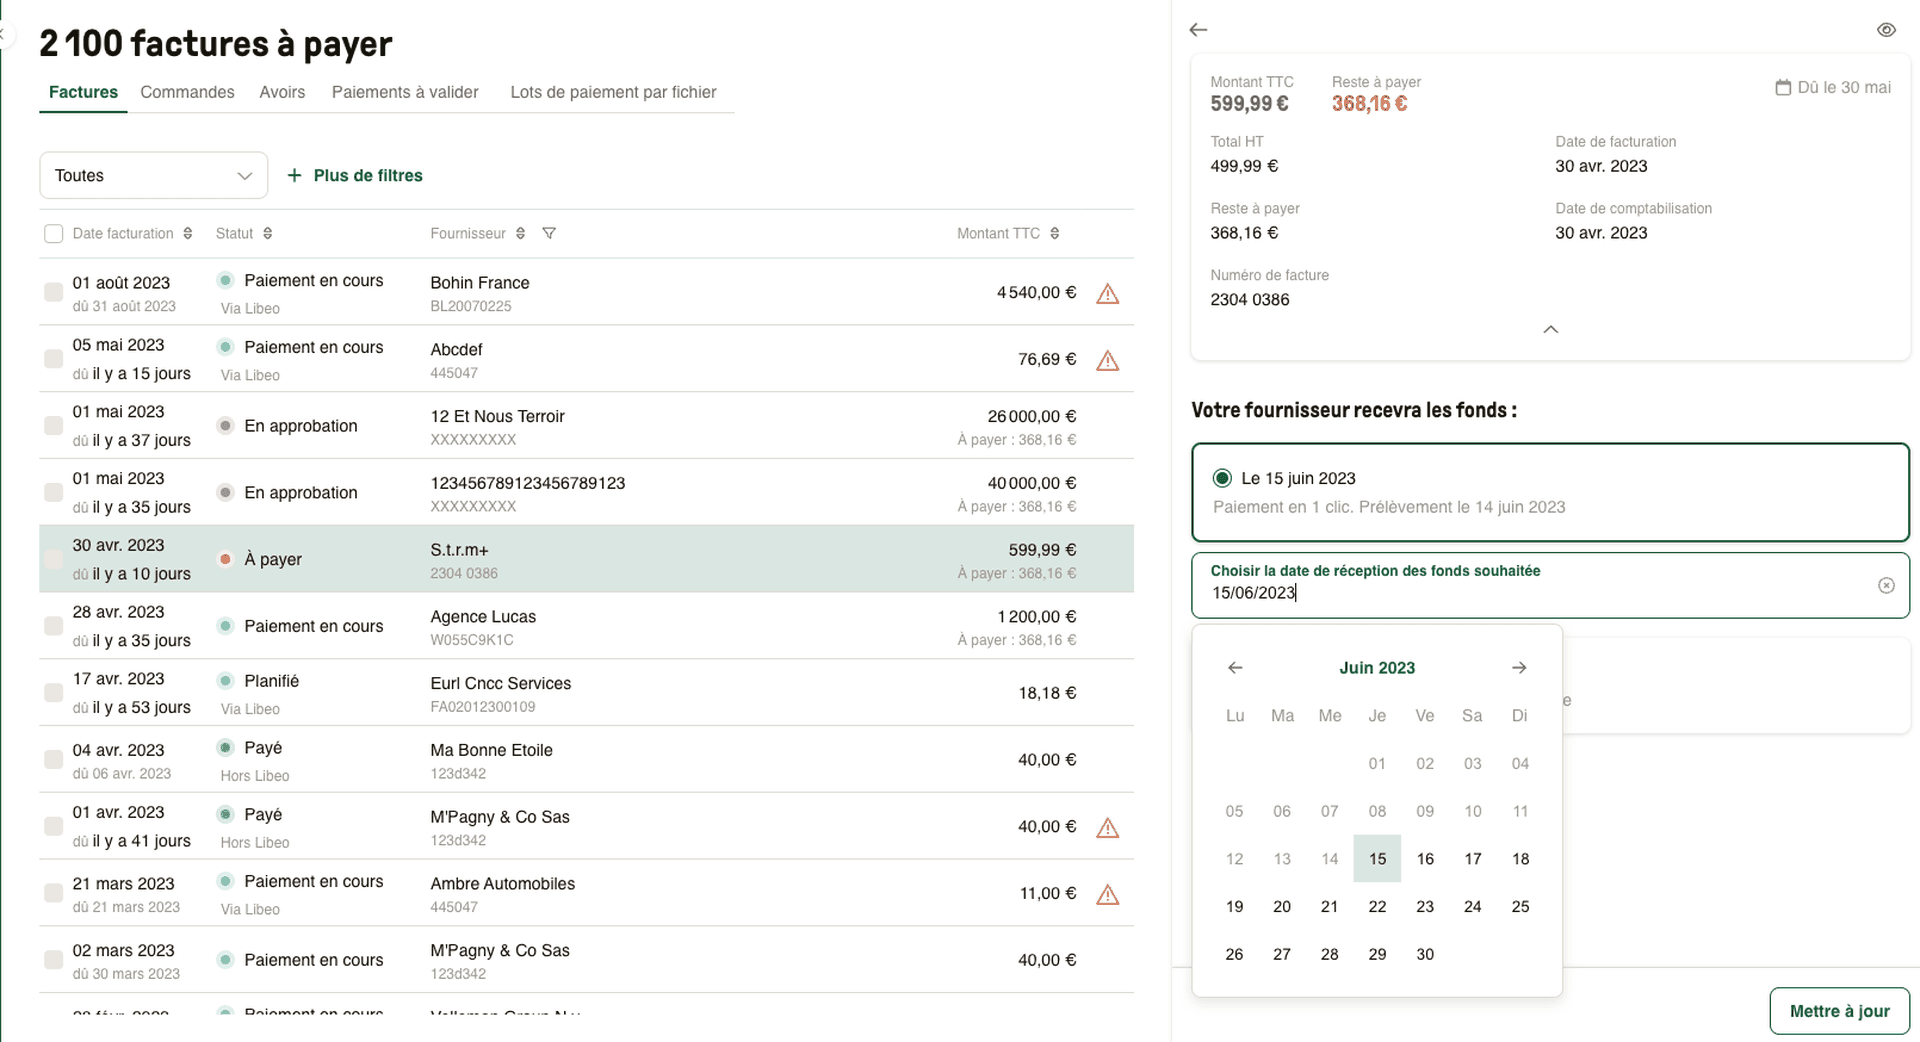Viewport: 1920px width, 1042px height.
Task: Click the red Reste à payer 368,16 € amount
Action: [x=1369, y=104]
